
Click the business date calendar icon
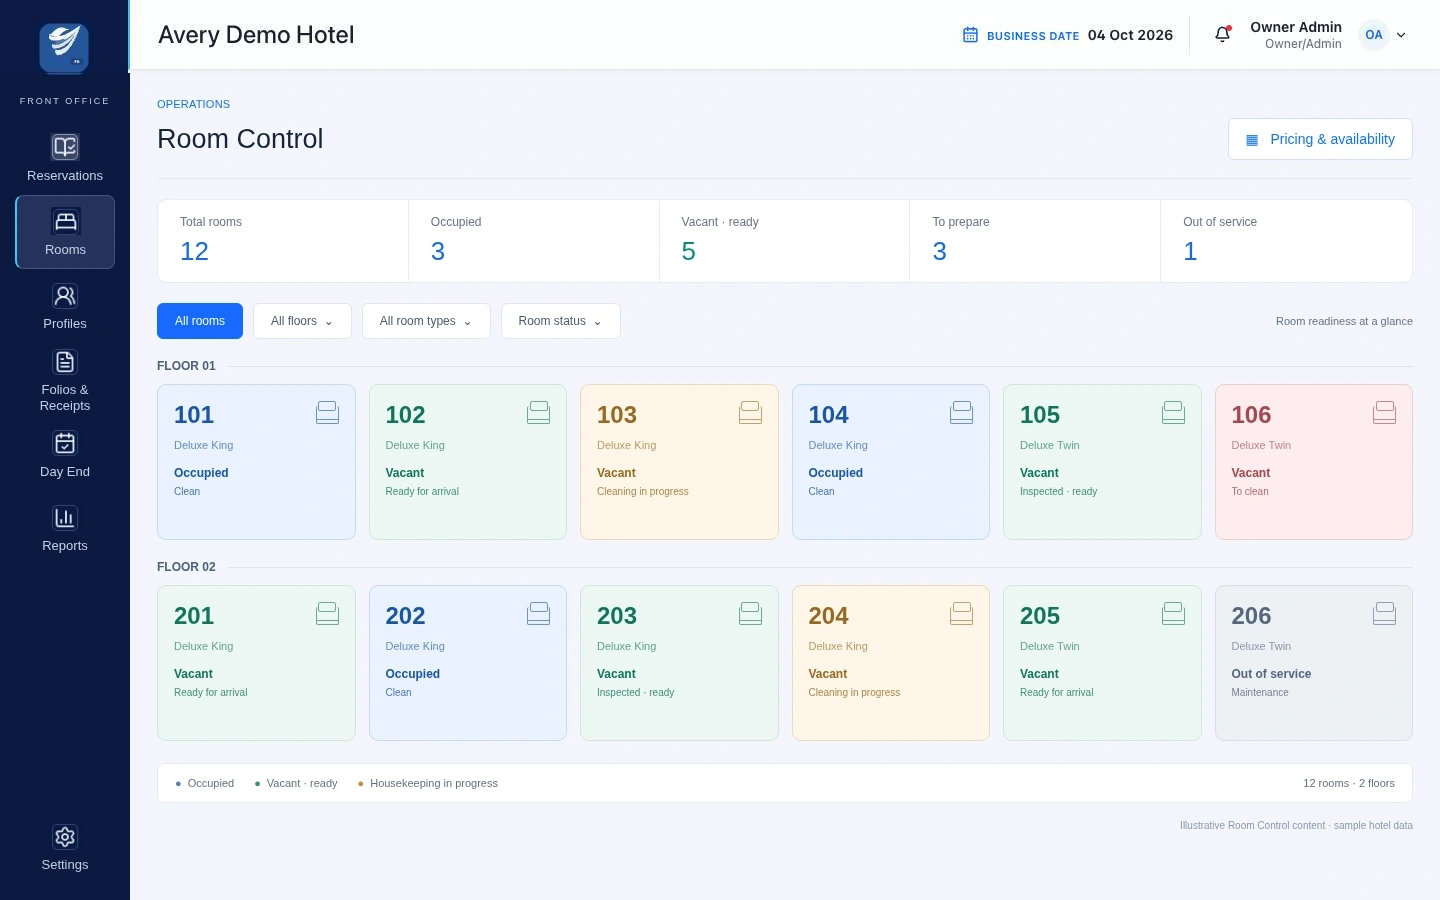coord(970,35)
